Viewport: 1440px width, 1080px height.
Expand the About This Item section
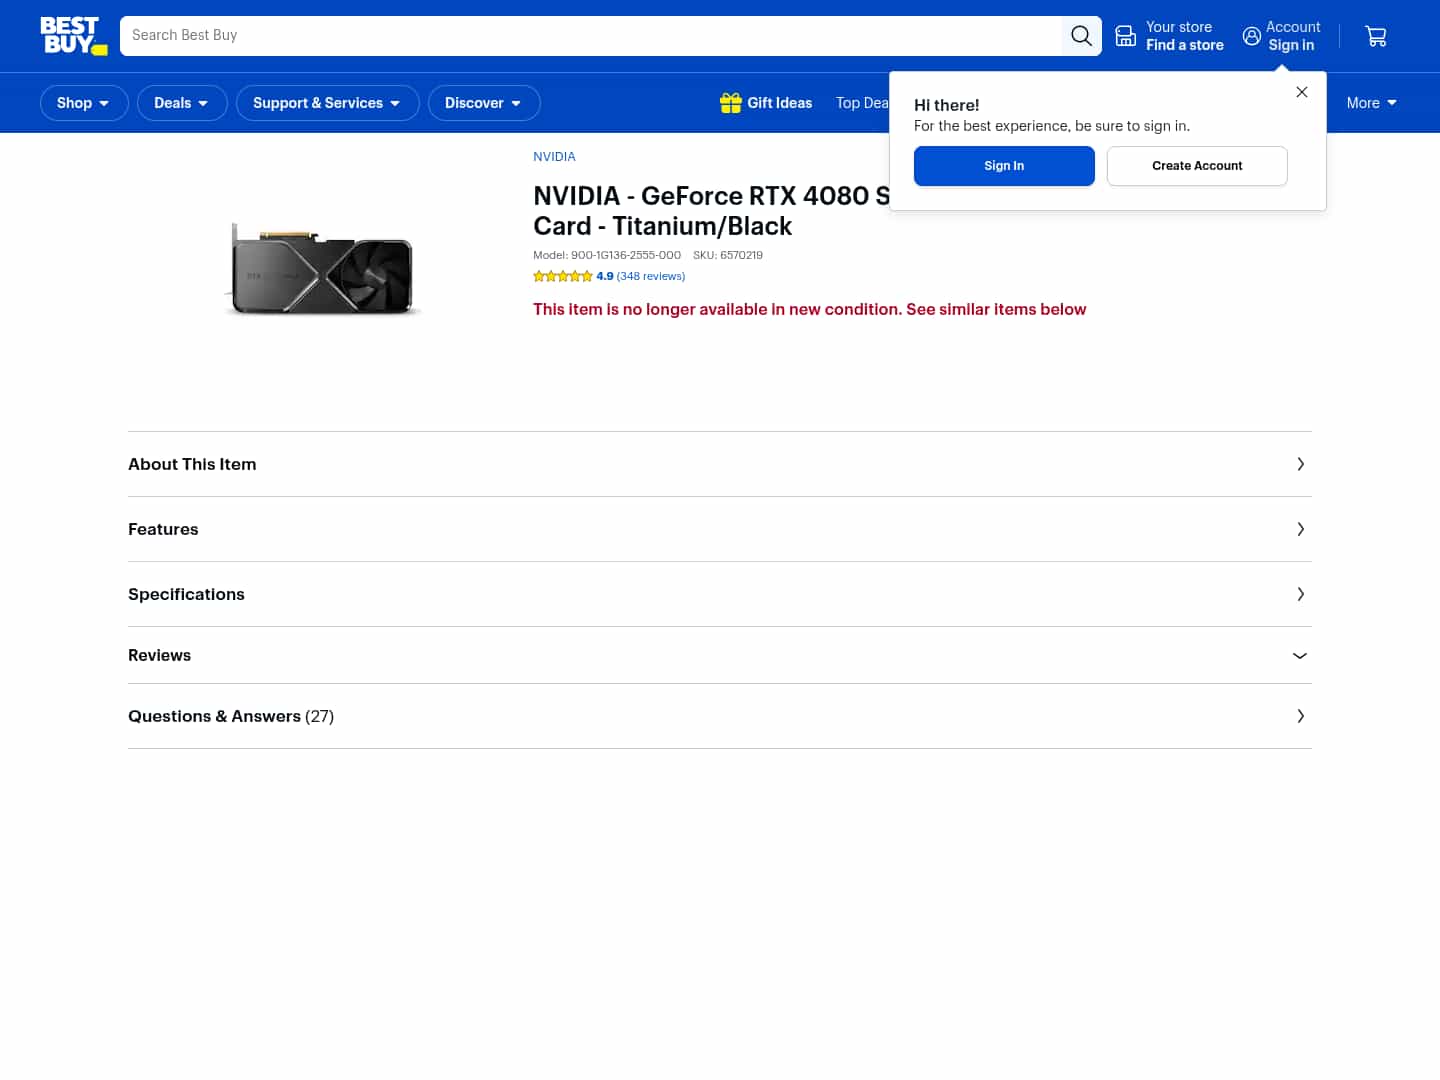tap(720, 464)
